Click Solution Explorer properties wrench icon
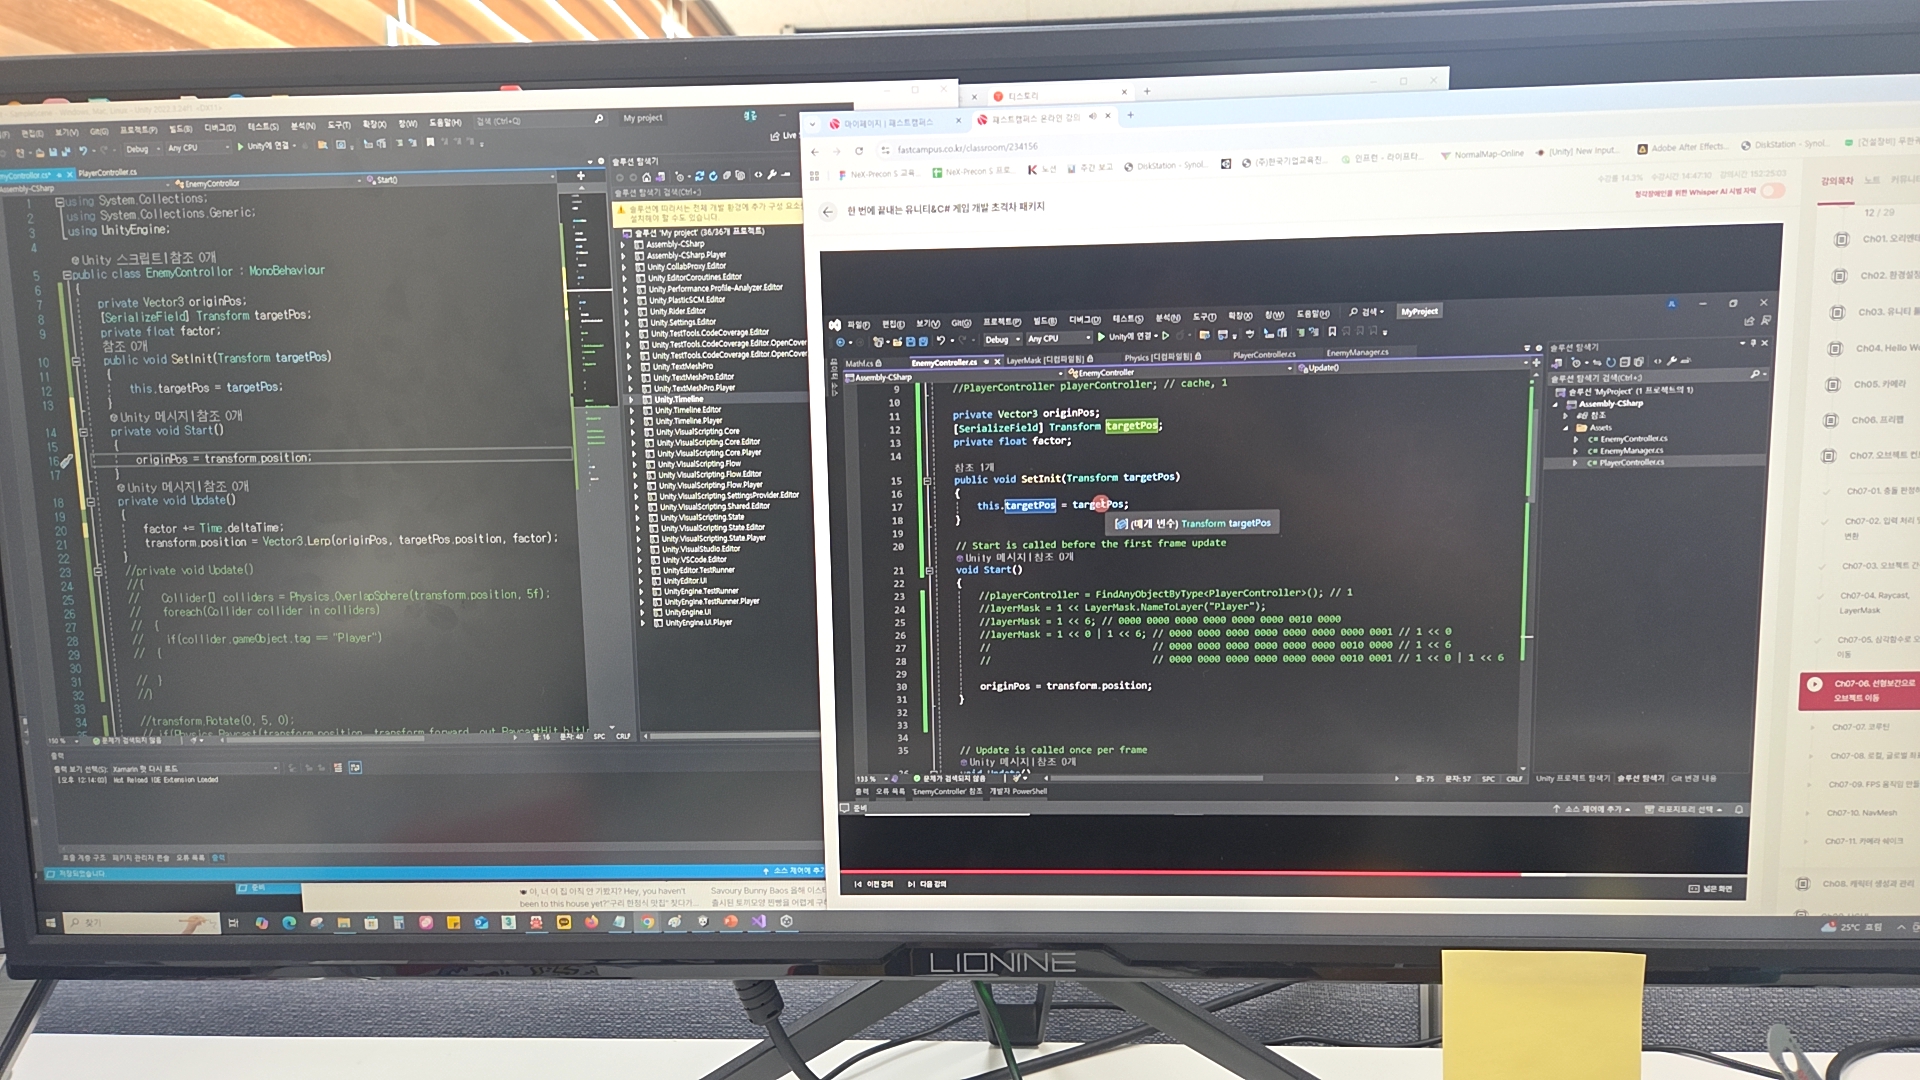The height and width of the screenshot is (1080, 1920). click(771, 175)
